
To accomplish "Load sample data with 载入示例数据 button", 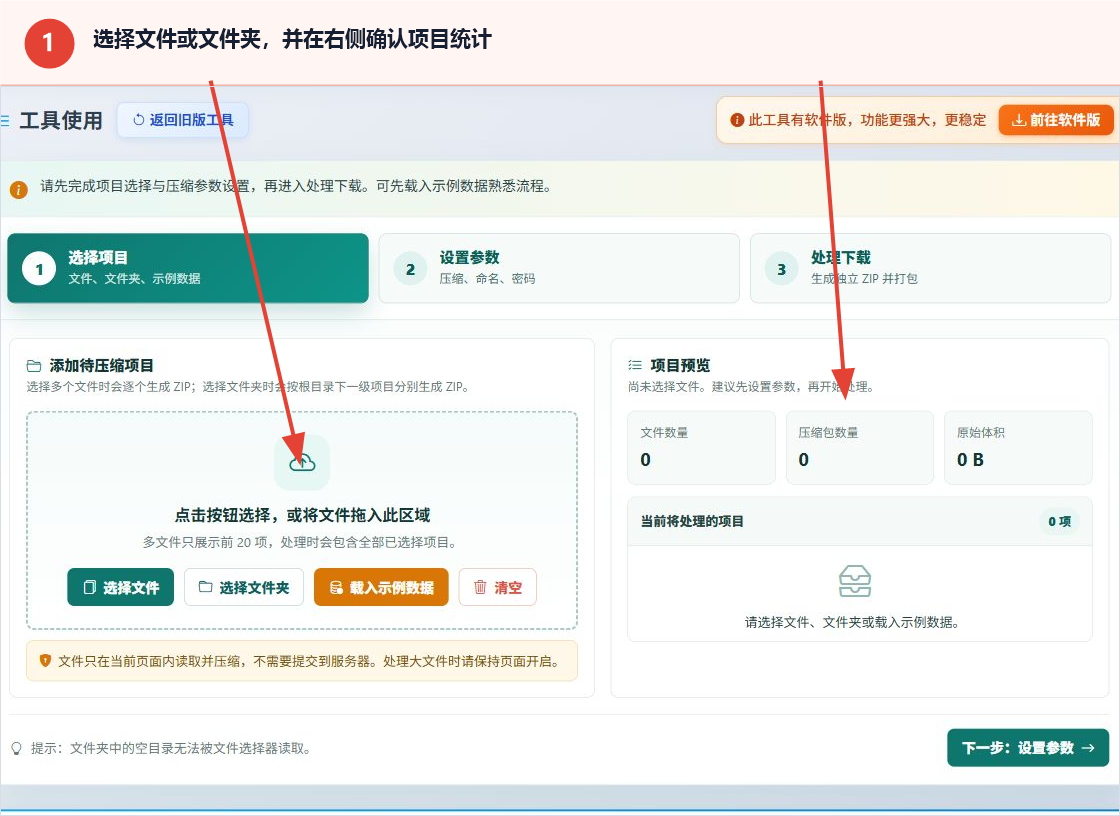I will [x=381, y=587].
